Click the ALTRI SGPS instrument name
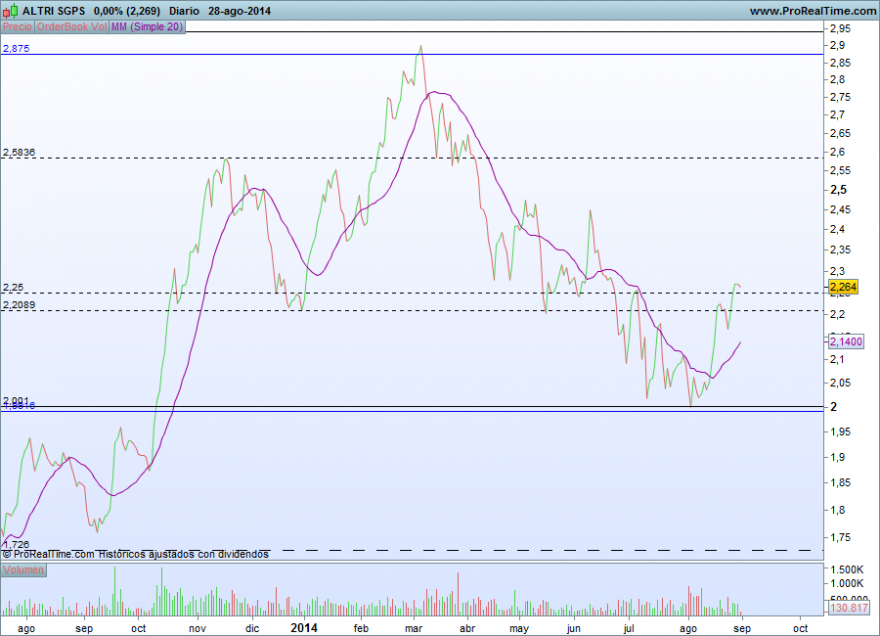This screenshot has width=880, height=636. [54, 11]
